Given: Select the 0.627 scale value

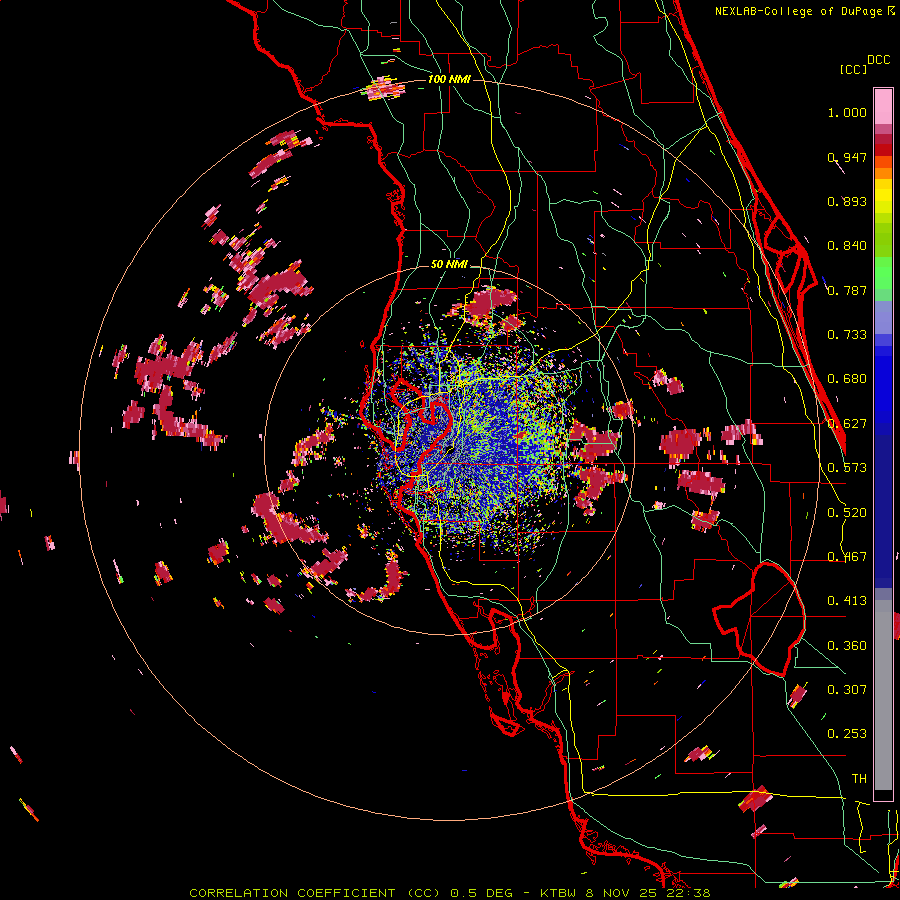Looking at the screenshot, I should [x=847, y=424].
